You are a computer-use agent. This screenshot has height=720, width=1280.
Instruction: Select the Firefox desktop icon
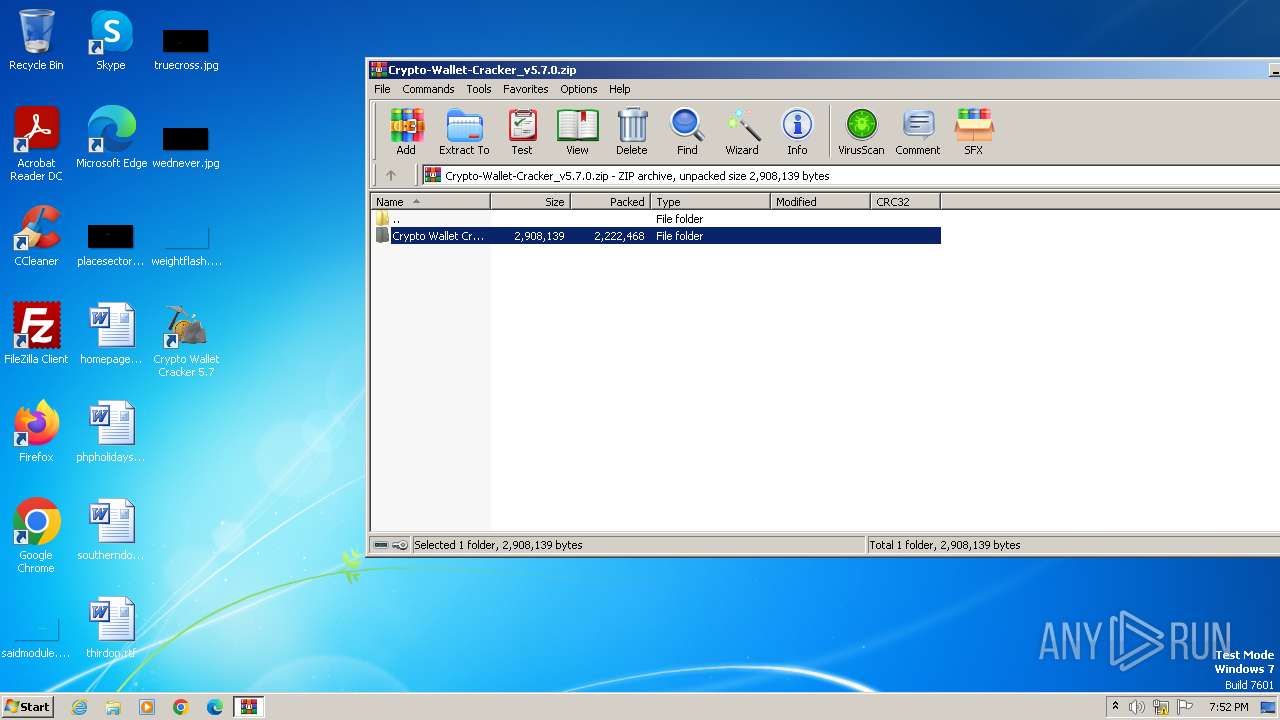coord(36,432)
